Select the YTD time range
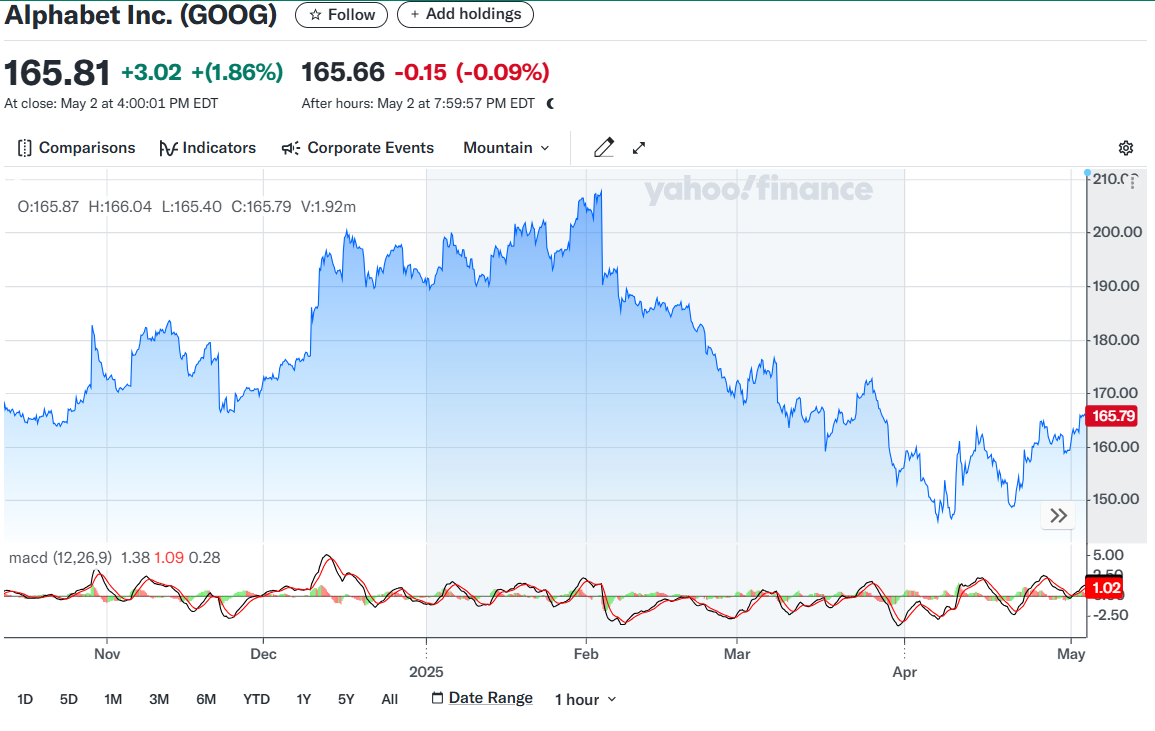 click(x=256, y=699)
